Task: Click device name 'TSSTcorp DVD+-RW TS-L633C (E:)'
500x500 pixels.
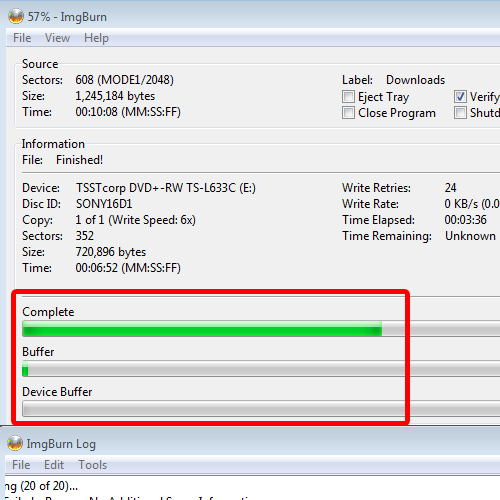Action: click(166, 188)
